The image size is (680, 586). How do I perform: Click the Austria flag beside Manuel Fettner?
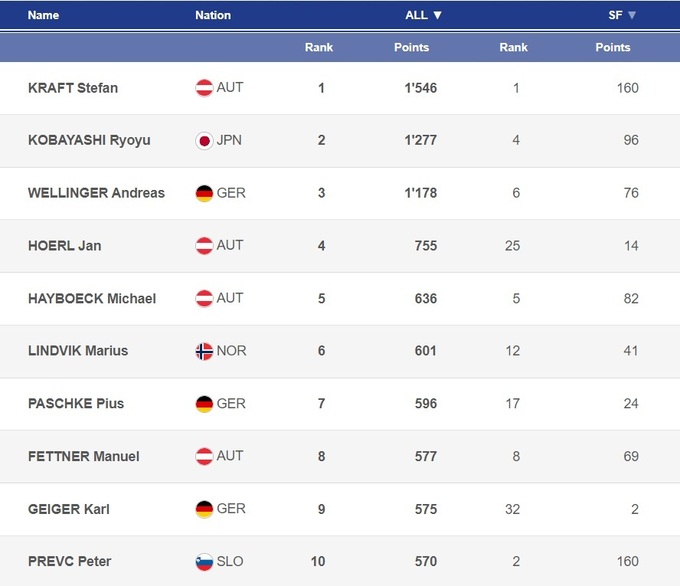[204, 457]
